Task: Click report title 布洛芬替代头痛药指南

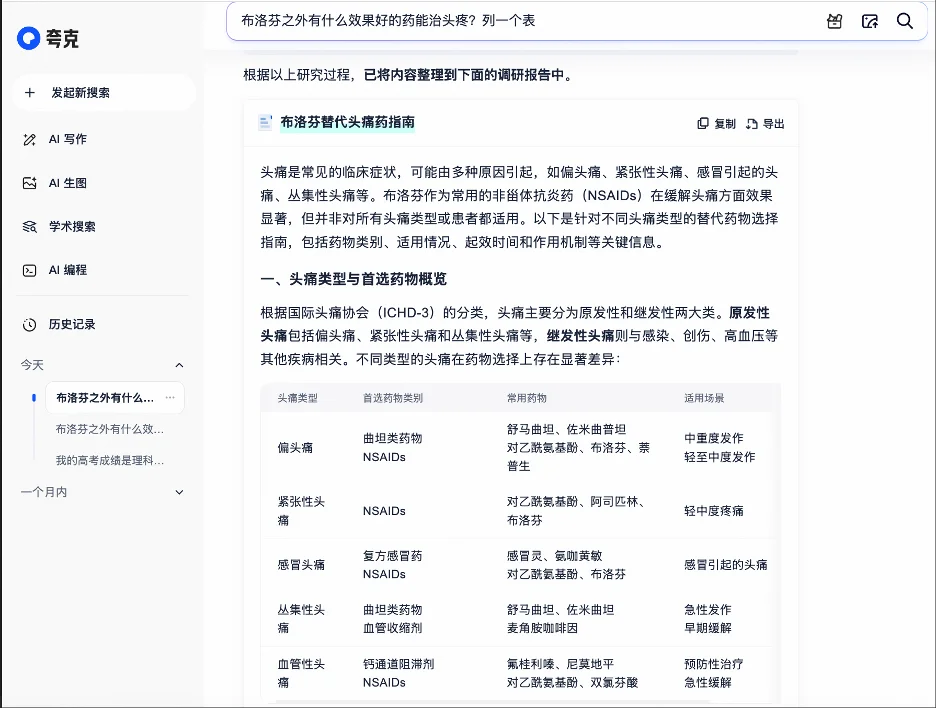Action: (x=347, y=122)
